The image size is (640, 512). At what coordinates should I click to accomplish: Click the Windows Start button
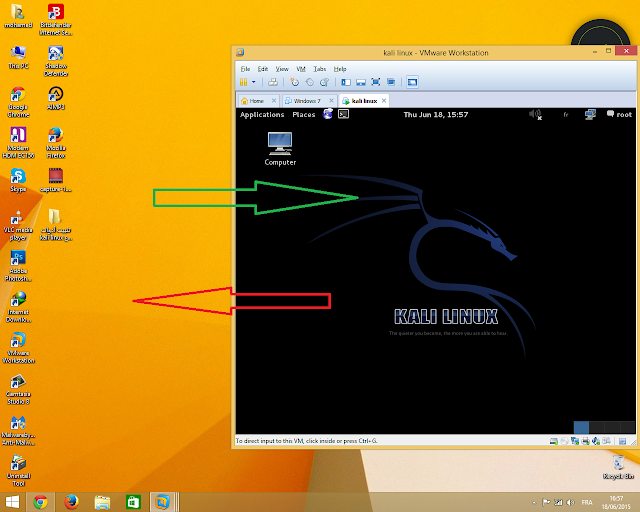tap(12, 502)
